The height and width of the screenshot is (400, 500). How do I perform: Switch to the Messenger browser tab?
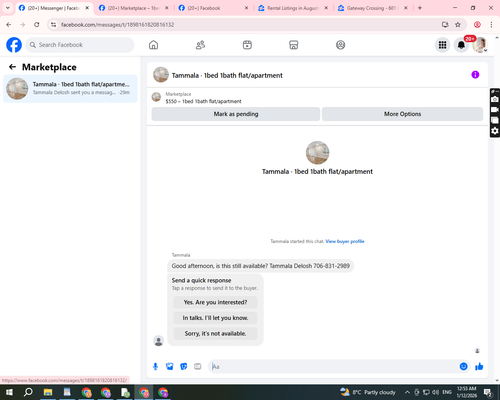click(53, 8)
